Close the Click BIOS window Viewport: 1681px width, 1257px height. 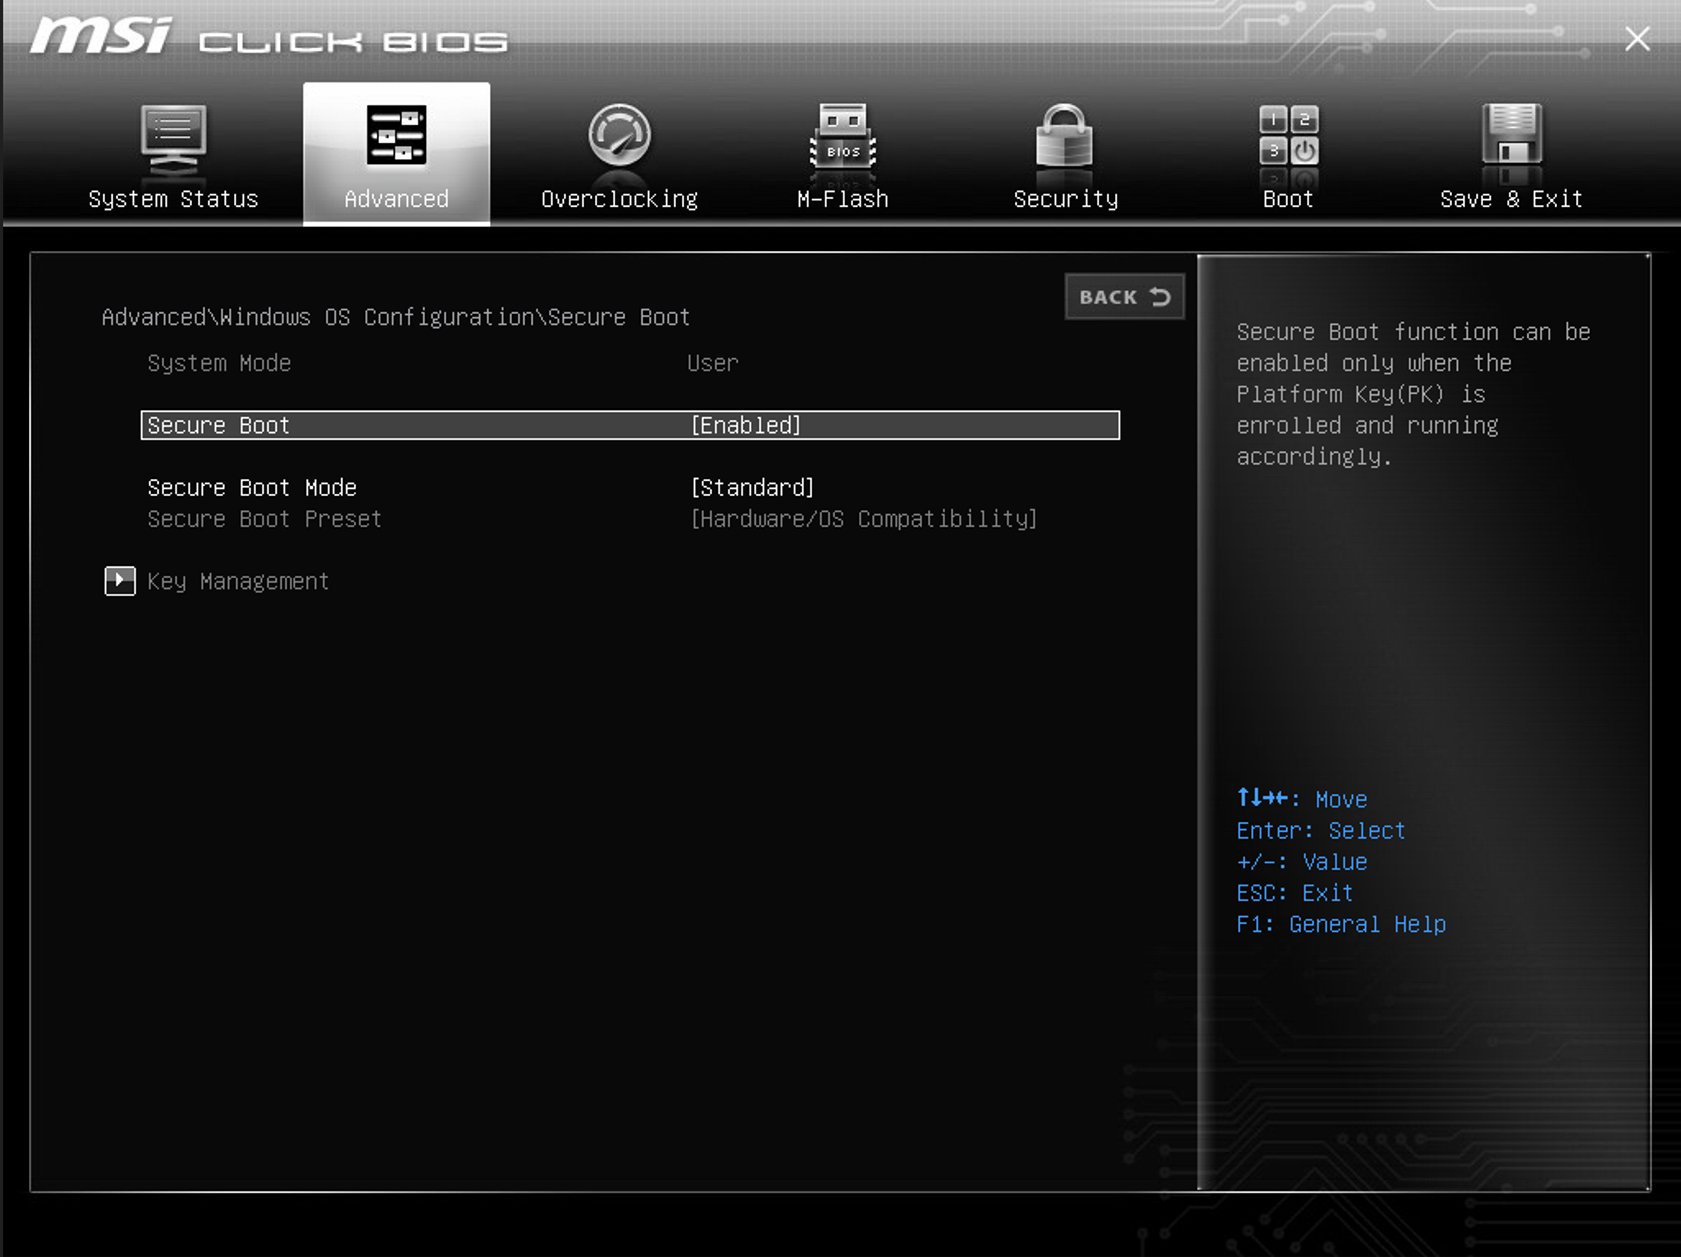click(1637, 39)
